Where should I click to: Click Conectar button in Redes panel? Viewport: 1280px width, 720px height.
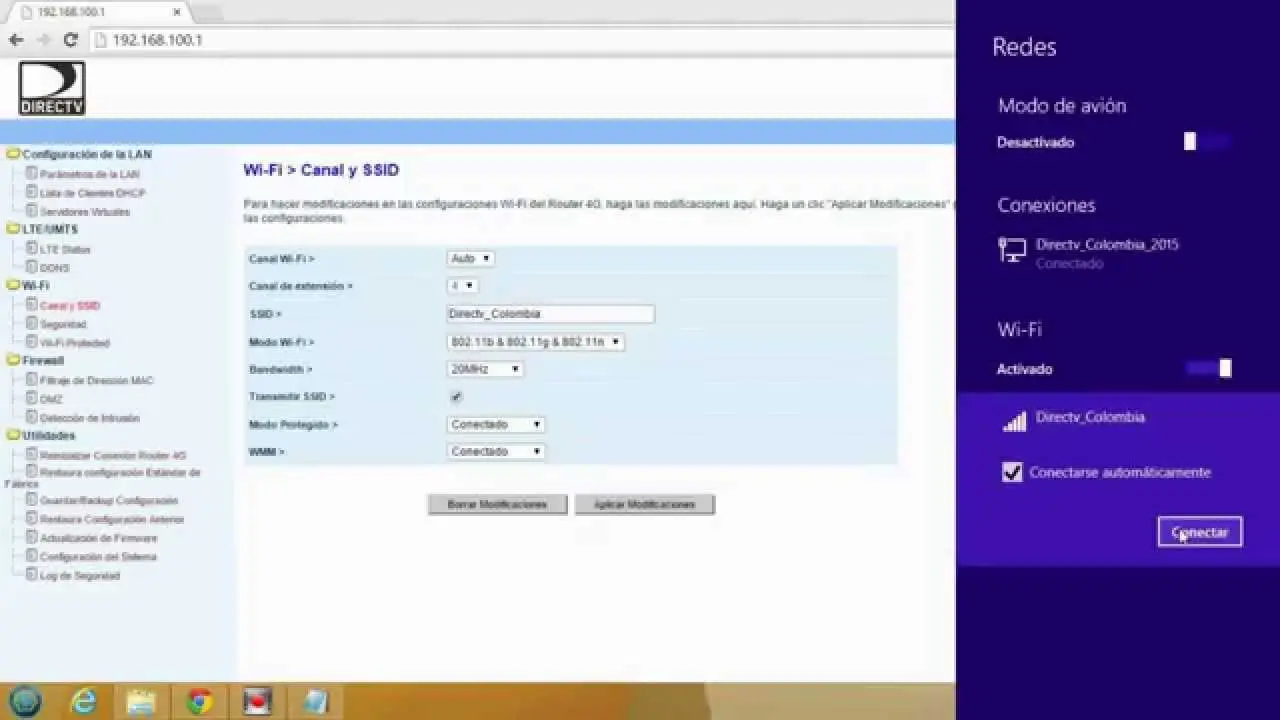1200,532
